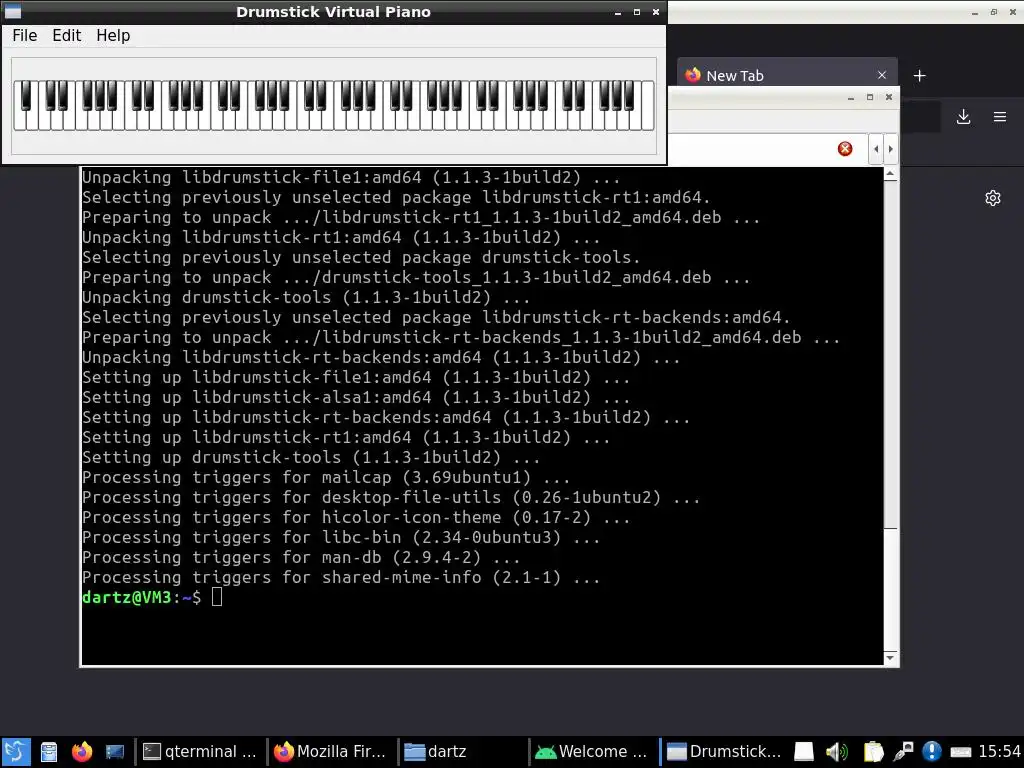Screen dimensions: 1024x768
Task: Restore the Firefox window size
Action: pyautogui.click(x=994, y=12)
